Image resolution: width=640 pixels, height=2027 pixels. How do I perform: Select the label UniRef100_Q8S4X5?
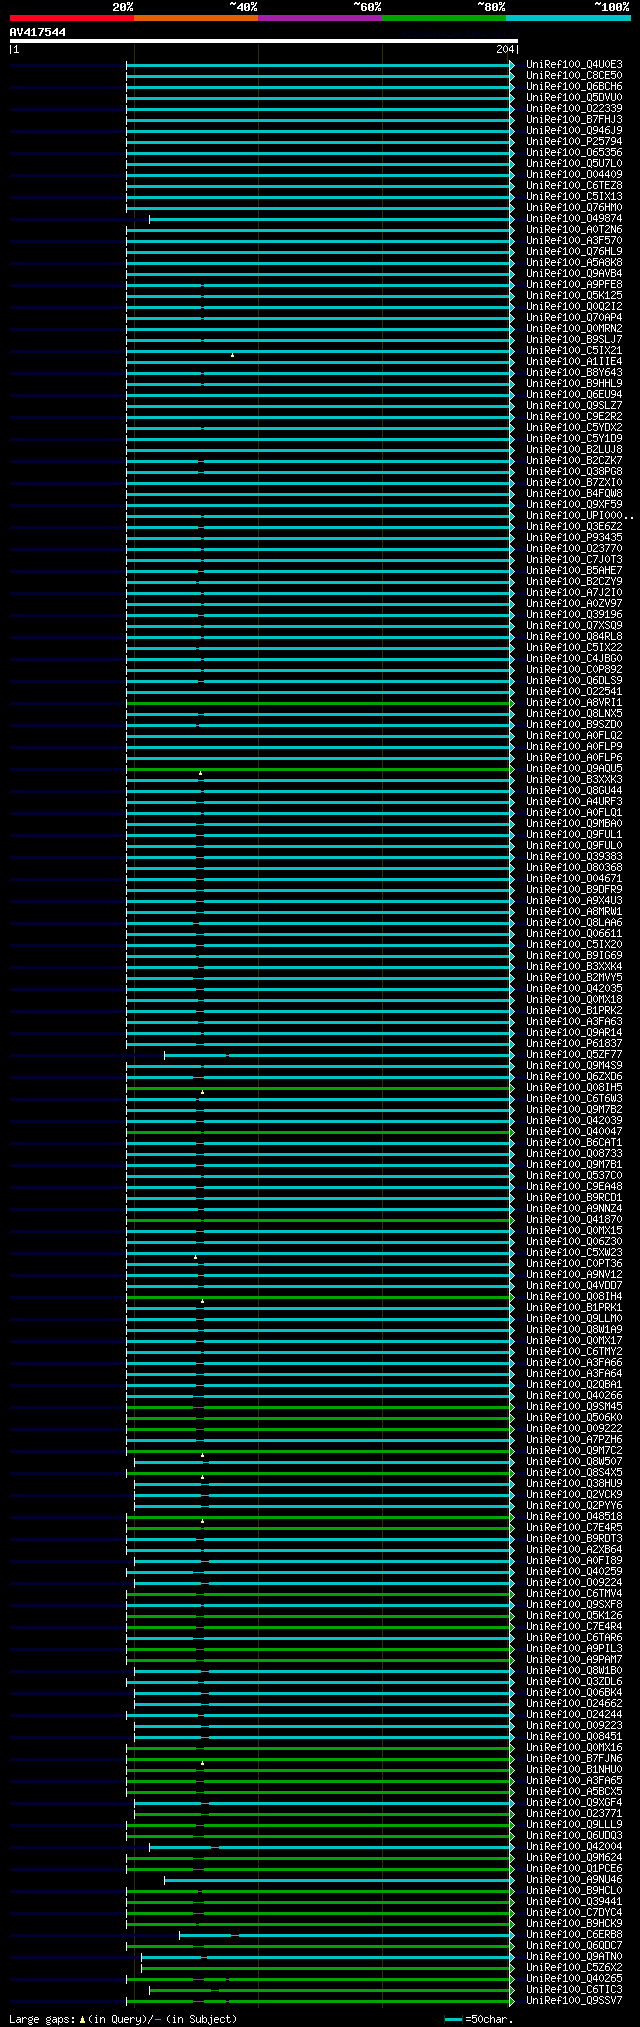(574, 1473)
